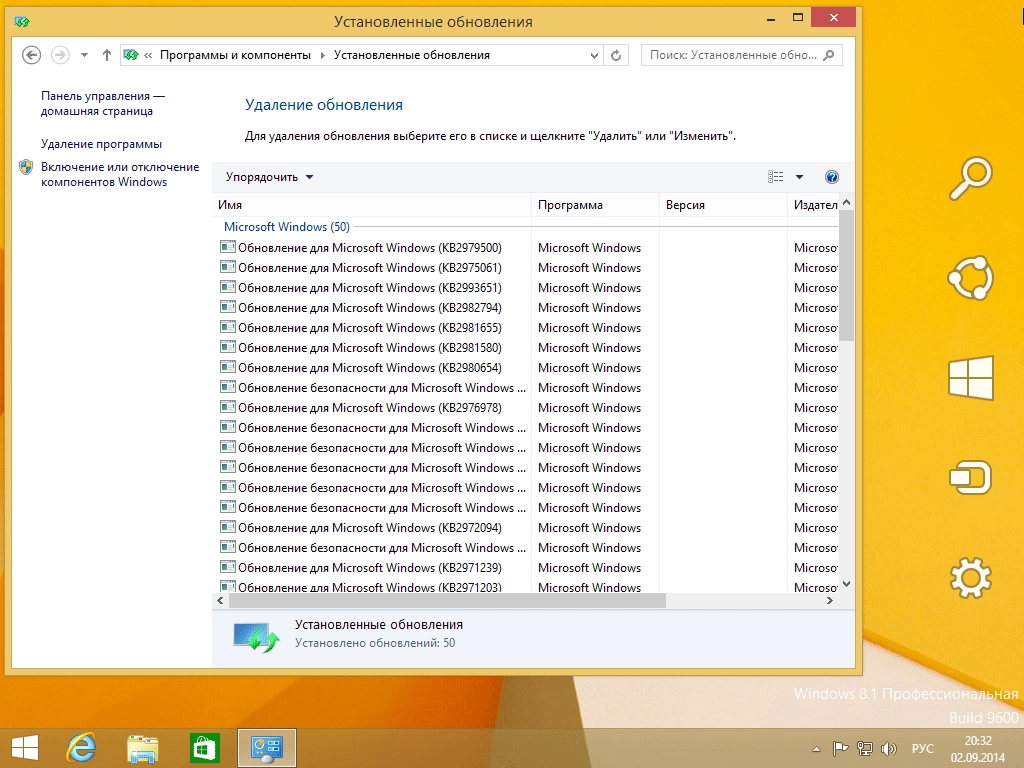Open Windows Store from the taskbar

point(204,748)
